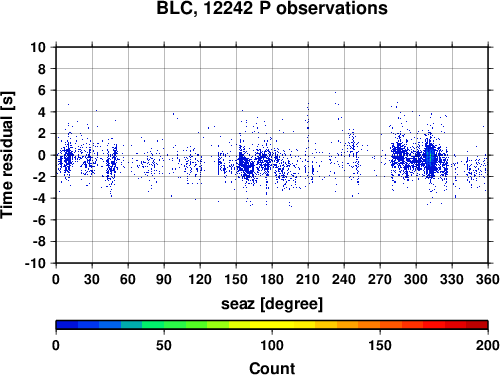Click the colorbar tick label 150
Screen dimensions: 500x375
coord(380,345)
